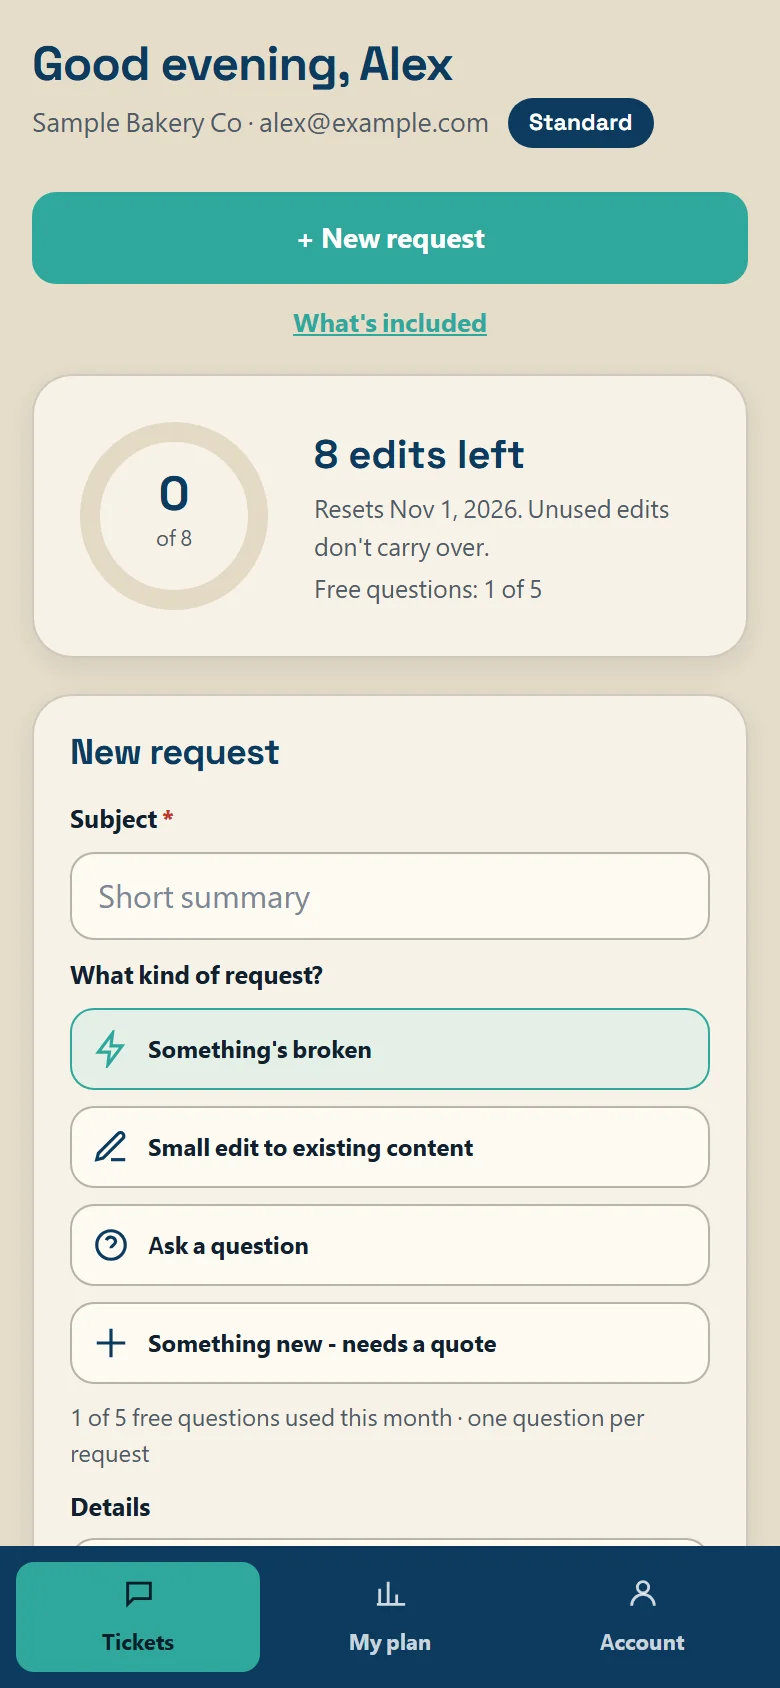The image size is (780, 1688).
Task: Click the Account person icon
Action: [642, 1593]
